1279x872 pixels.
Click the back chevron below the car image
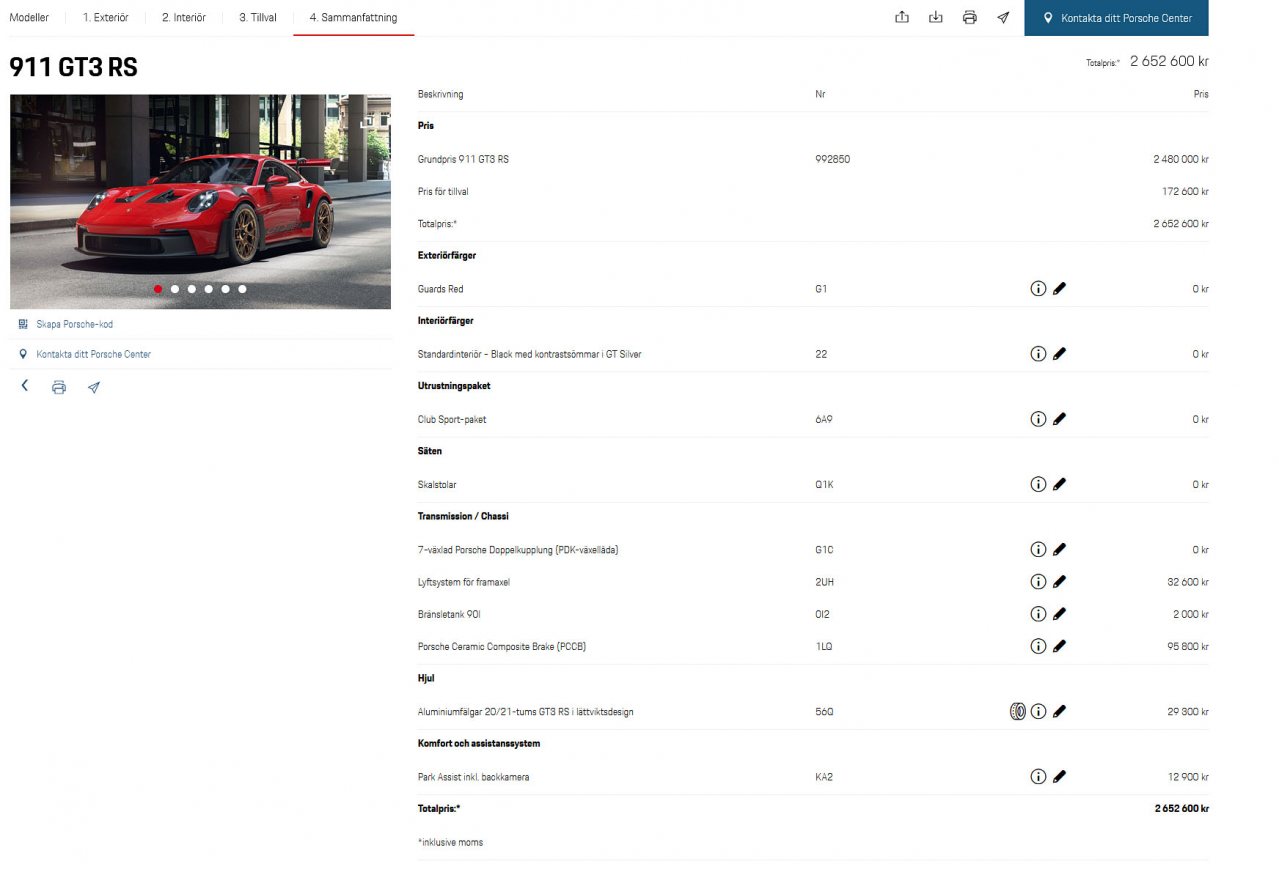point(25,386)
